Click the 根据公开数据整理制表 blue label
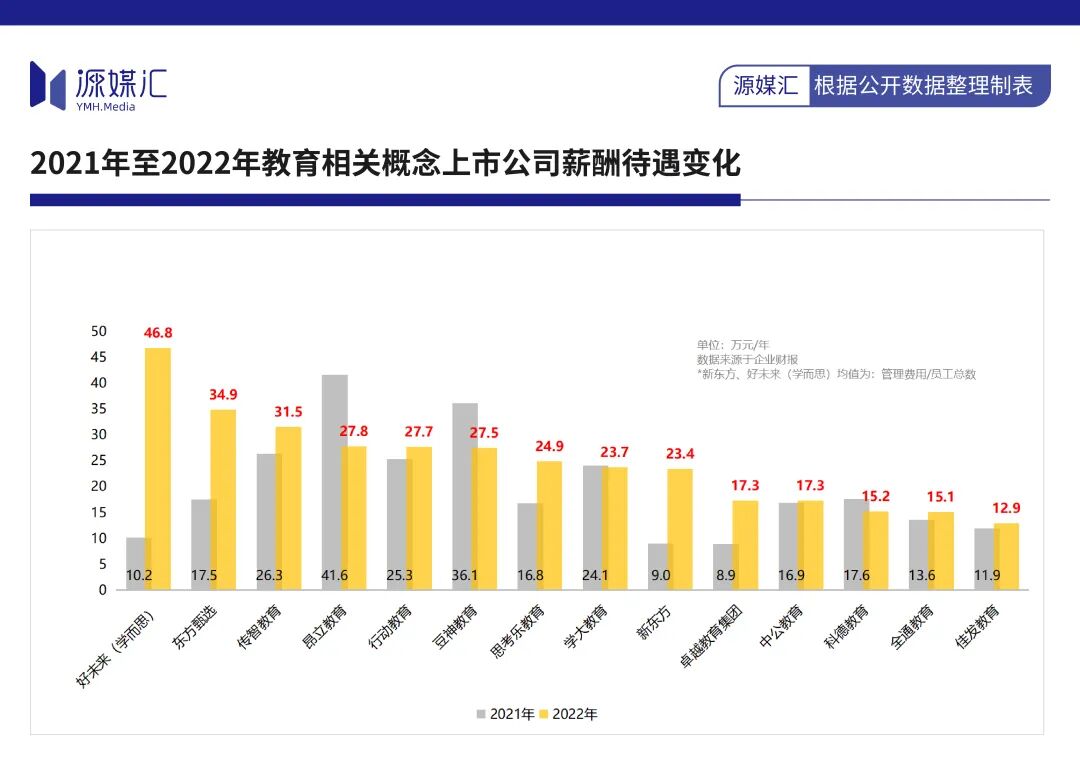Image resolution: width=1080 pixels, height=764 pixels. click(x=922, y=86)
